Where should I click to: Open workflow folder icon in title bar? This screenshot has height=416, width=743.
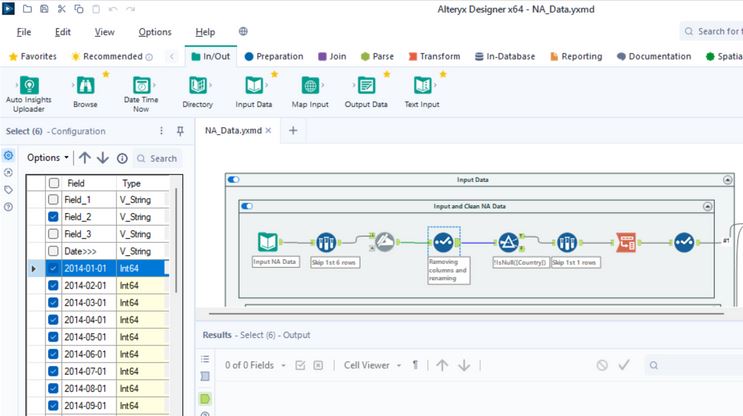(27, 9)
